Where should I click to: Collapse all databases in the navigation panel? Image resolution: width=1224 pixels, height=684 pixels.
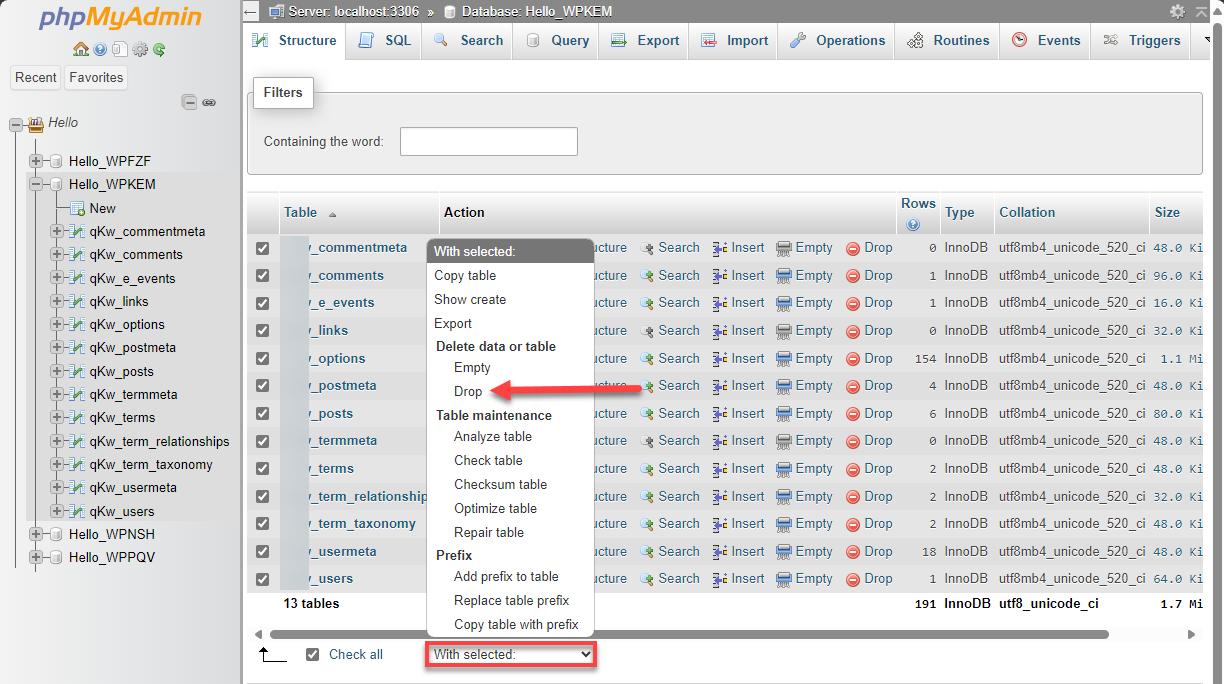(189, 101)
